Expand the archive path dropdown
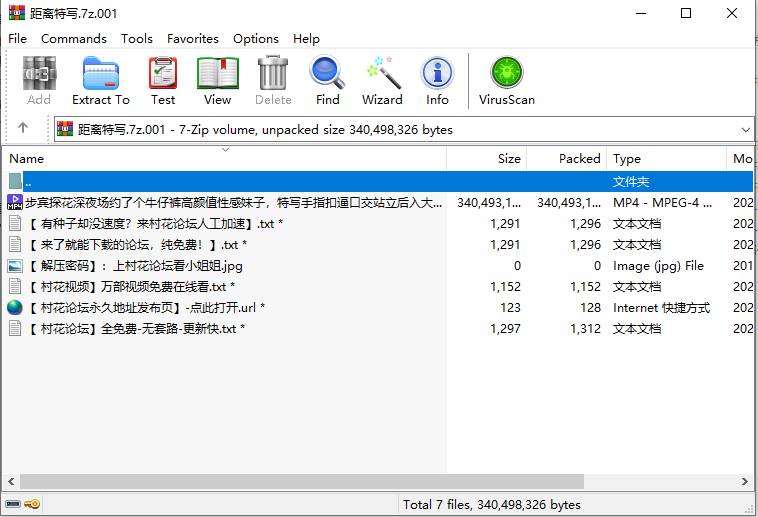 point(745,129)
